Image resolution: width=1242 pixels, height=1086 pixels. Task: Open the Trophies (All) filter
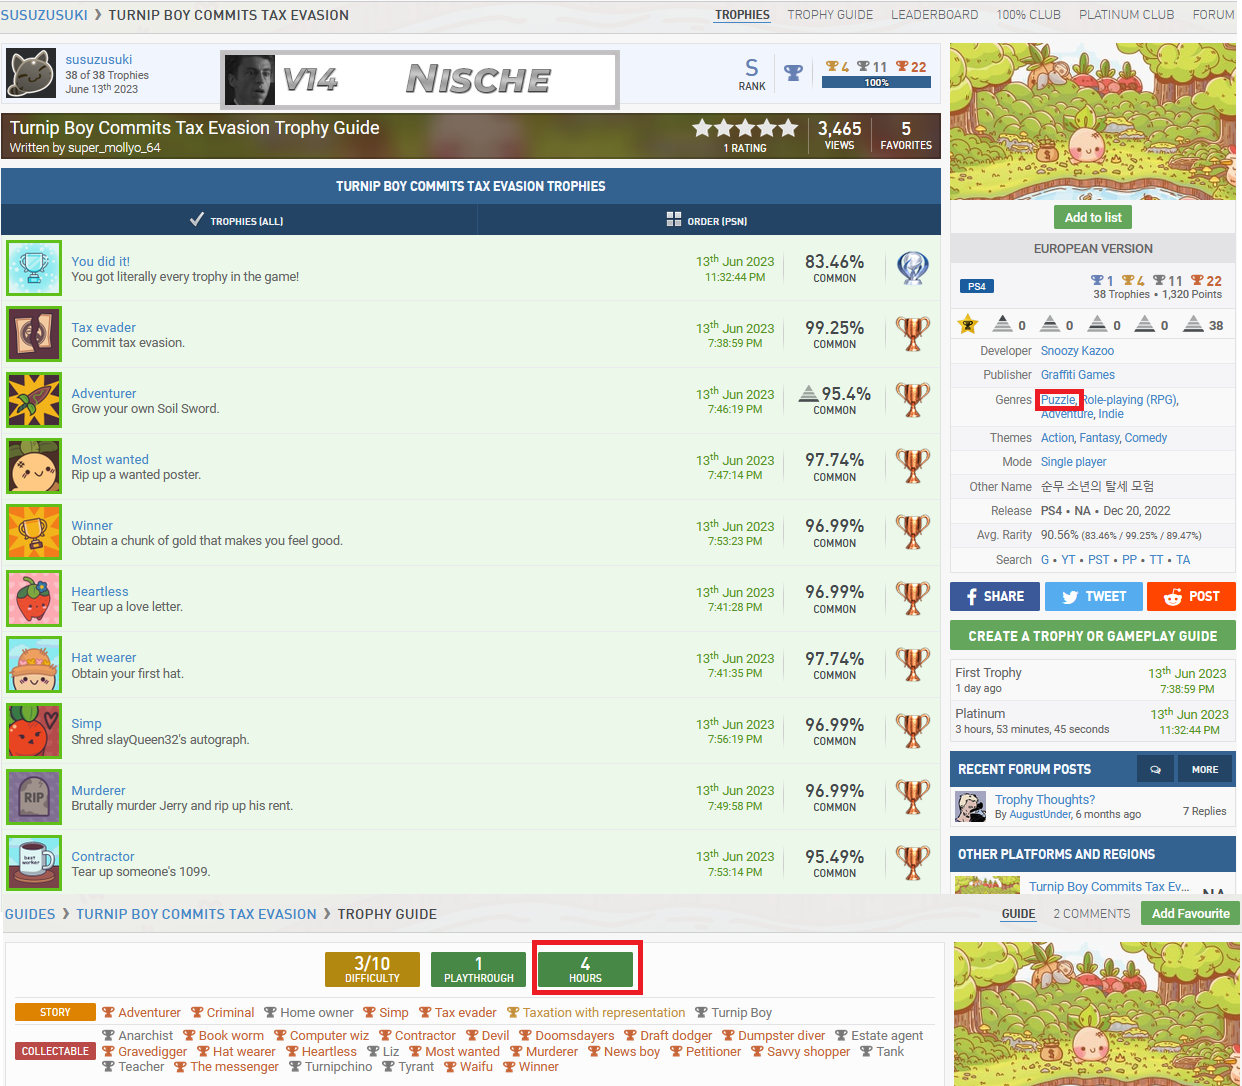tap(238, 220)
